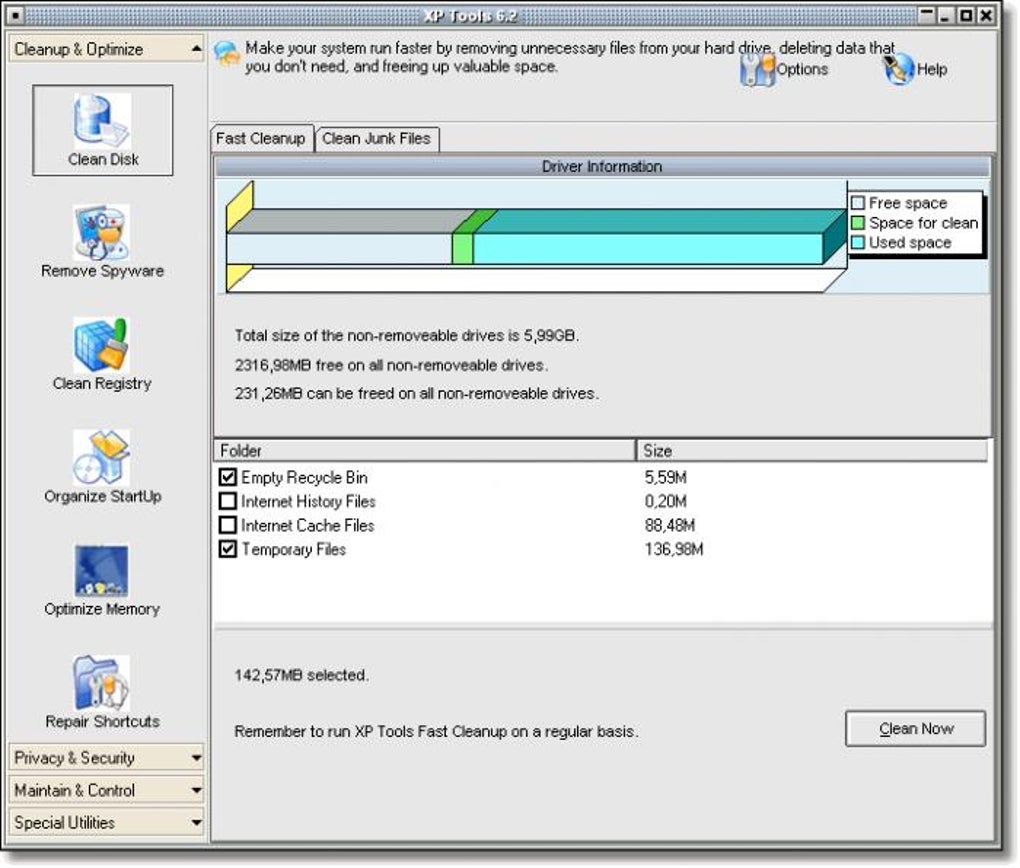Launch the Clean Registry tool

[x=103, y=352]
